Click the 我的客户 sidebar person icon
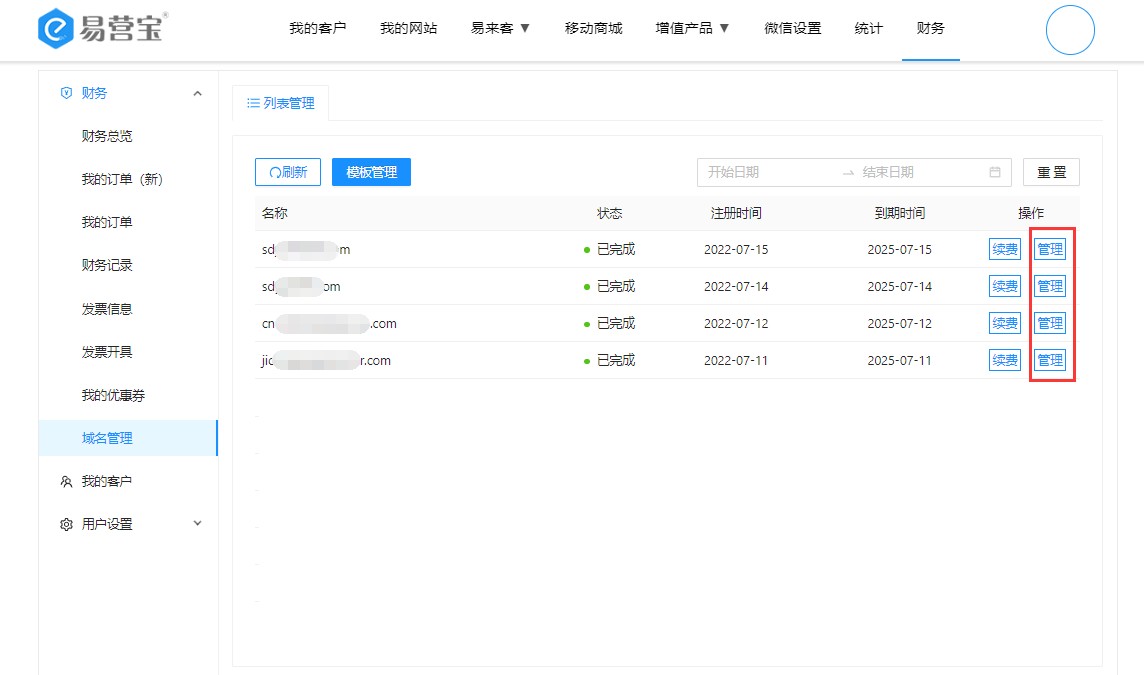The image size is (1144, 675). [x=66, y=481]
